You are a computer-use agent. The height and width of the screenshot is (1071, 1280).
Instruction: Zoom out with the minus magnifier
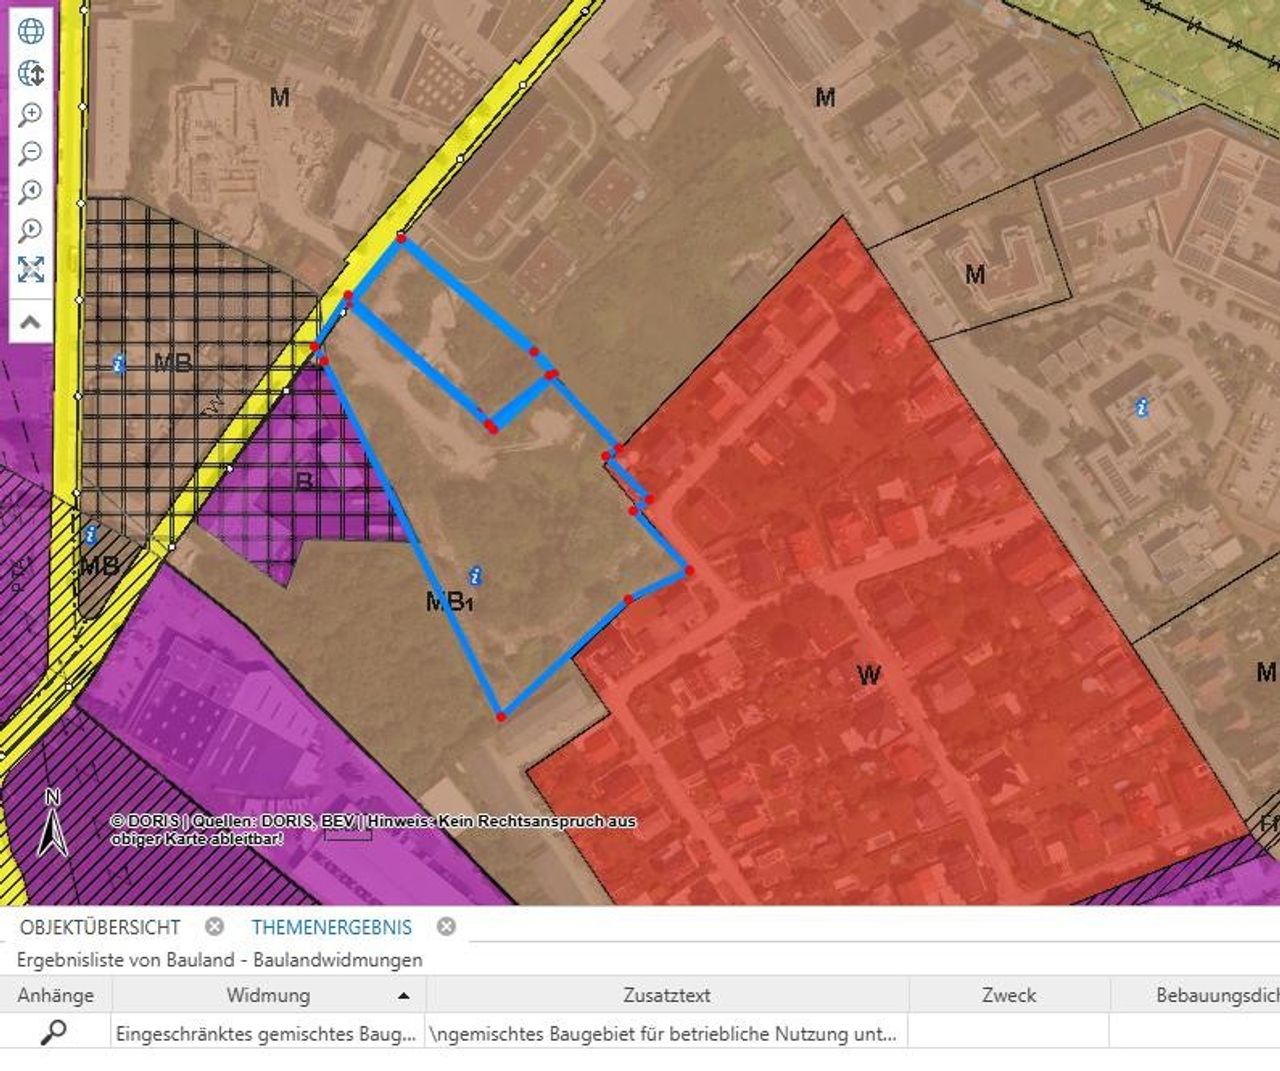tap(31, 153)
